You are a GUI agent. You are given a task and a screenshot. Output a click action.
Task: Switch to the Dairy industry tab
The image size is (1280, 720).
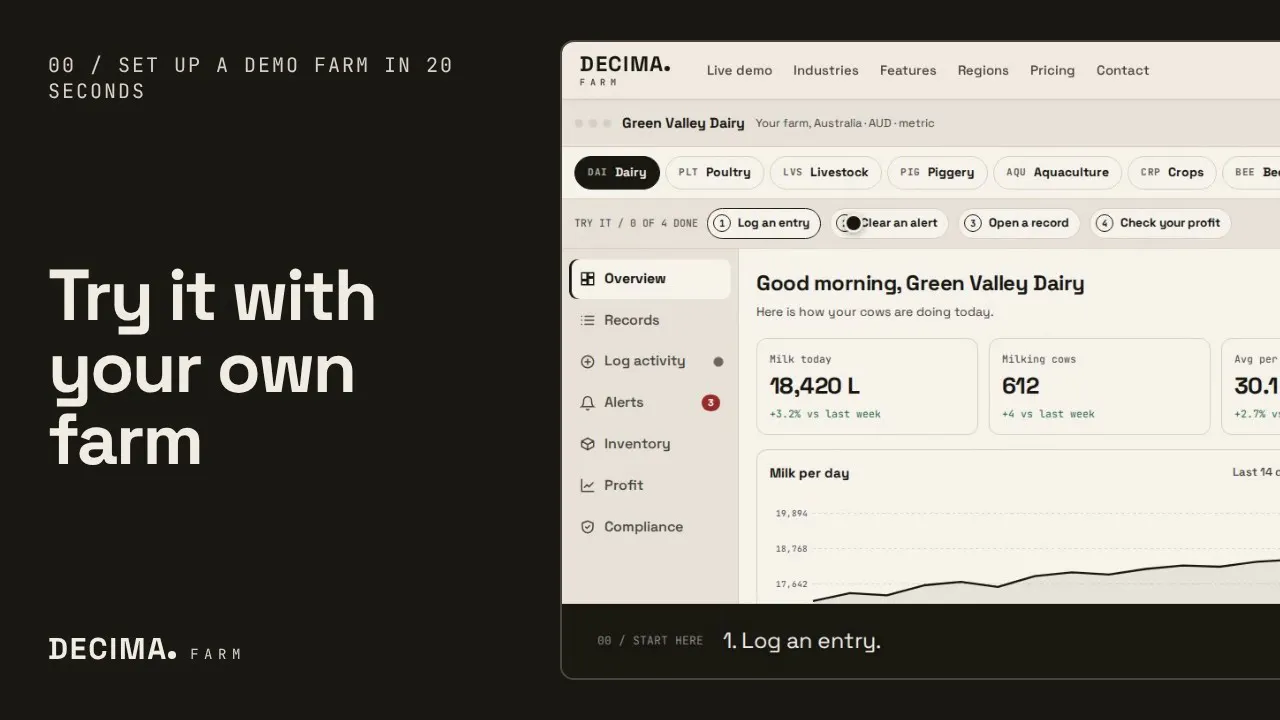[x=617, y=172]
